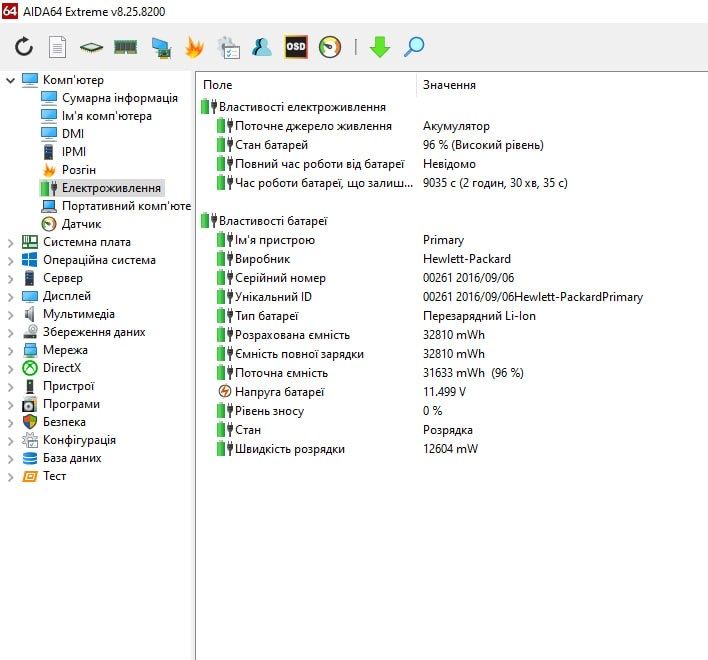Click the CPU chip toolbar icon

click(91, 47)
